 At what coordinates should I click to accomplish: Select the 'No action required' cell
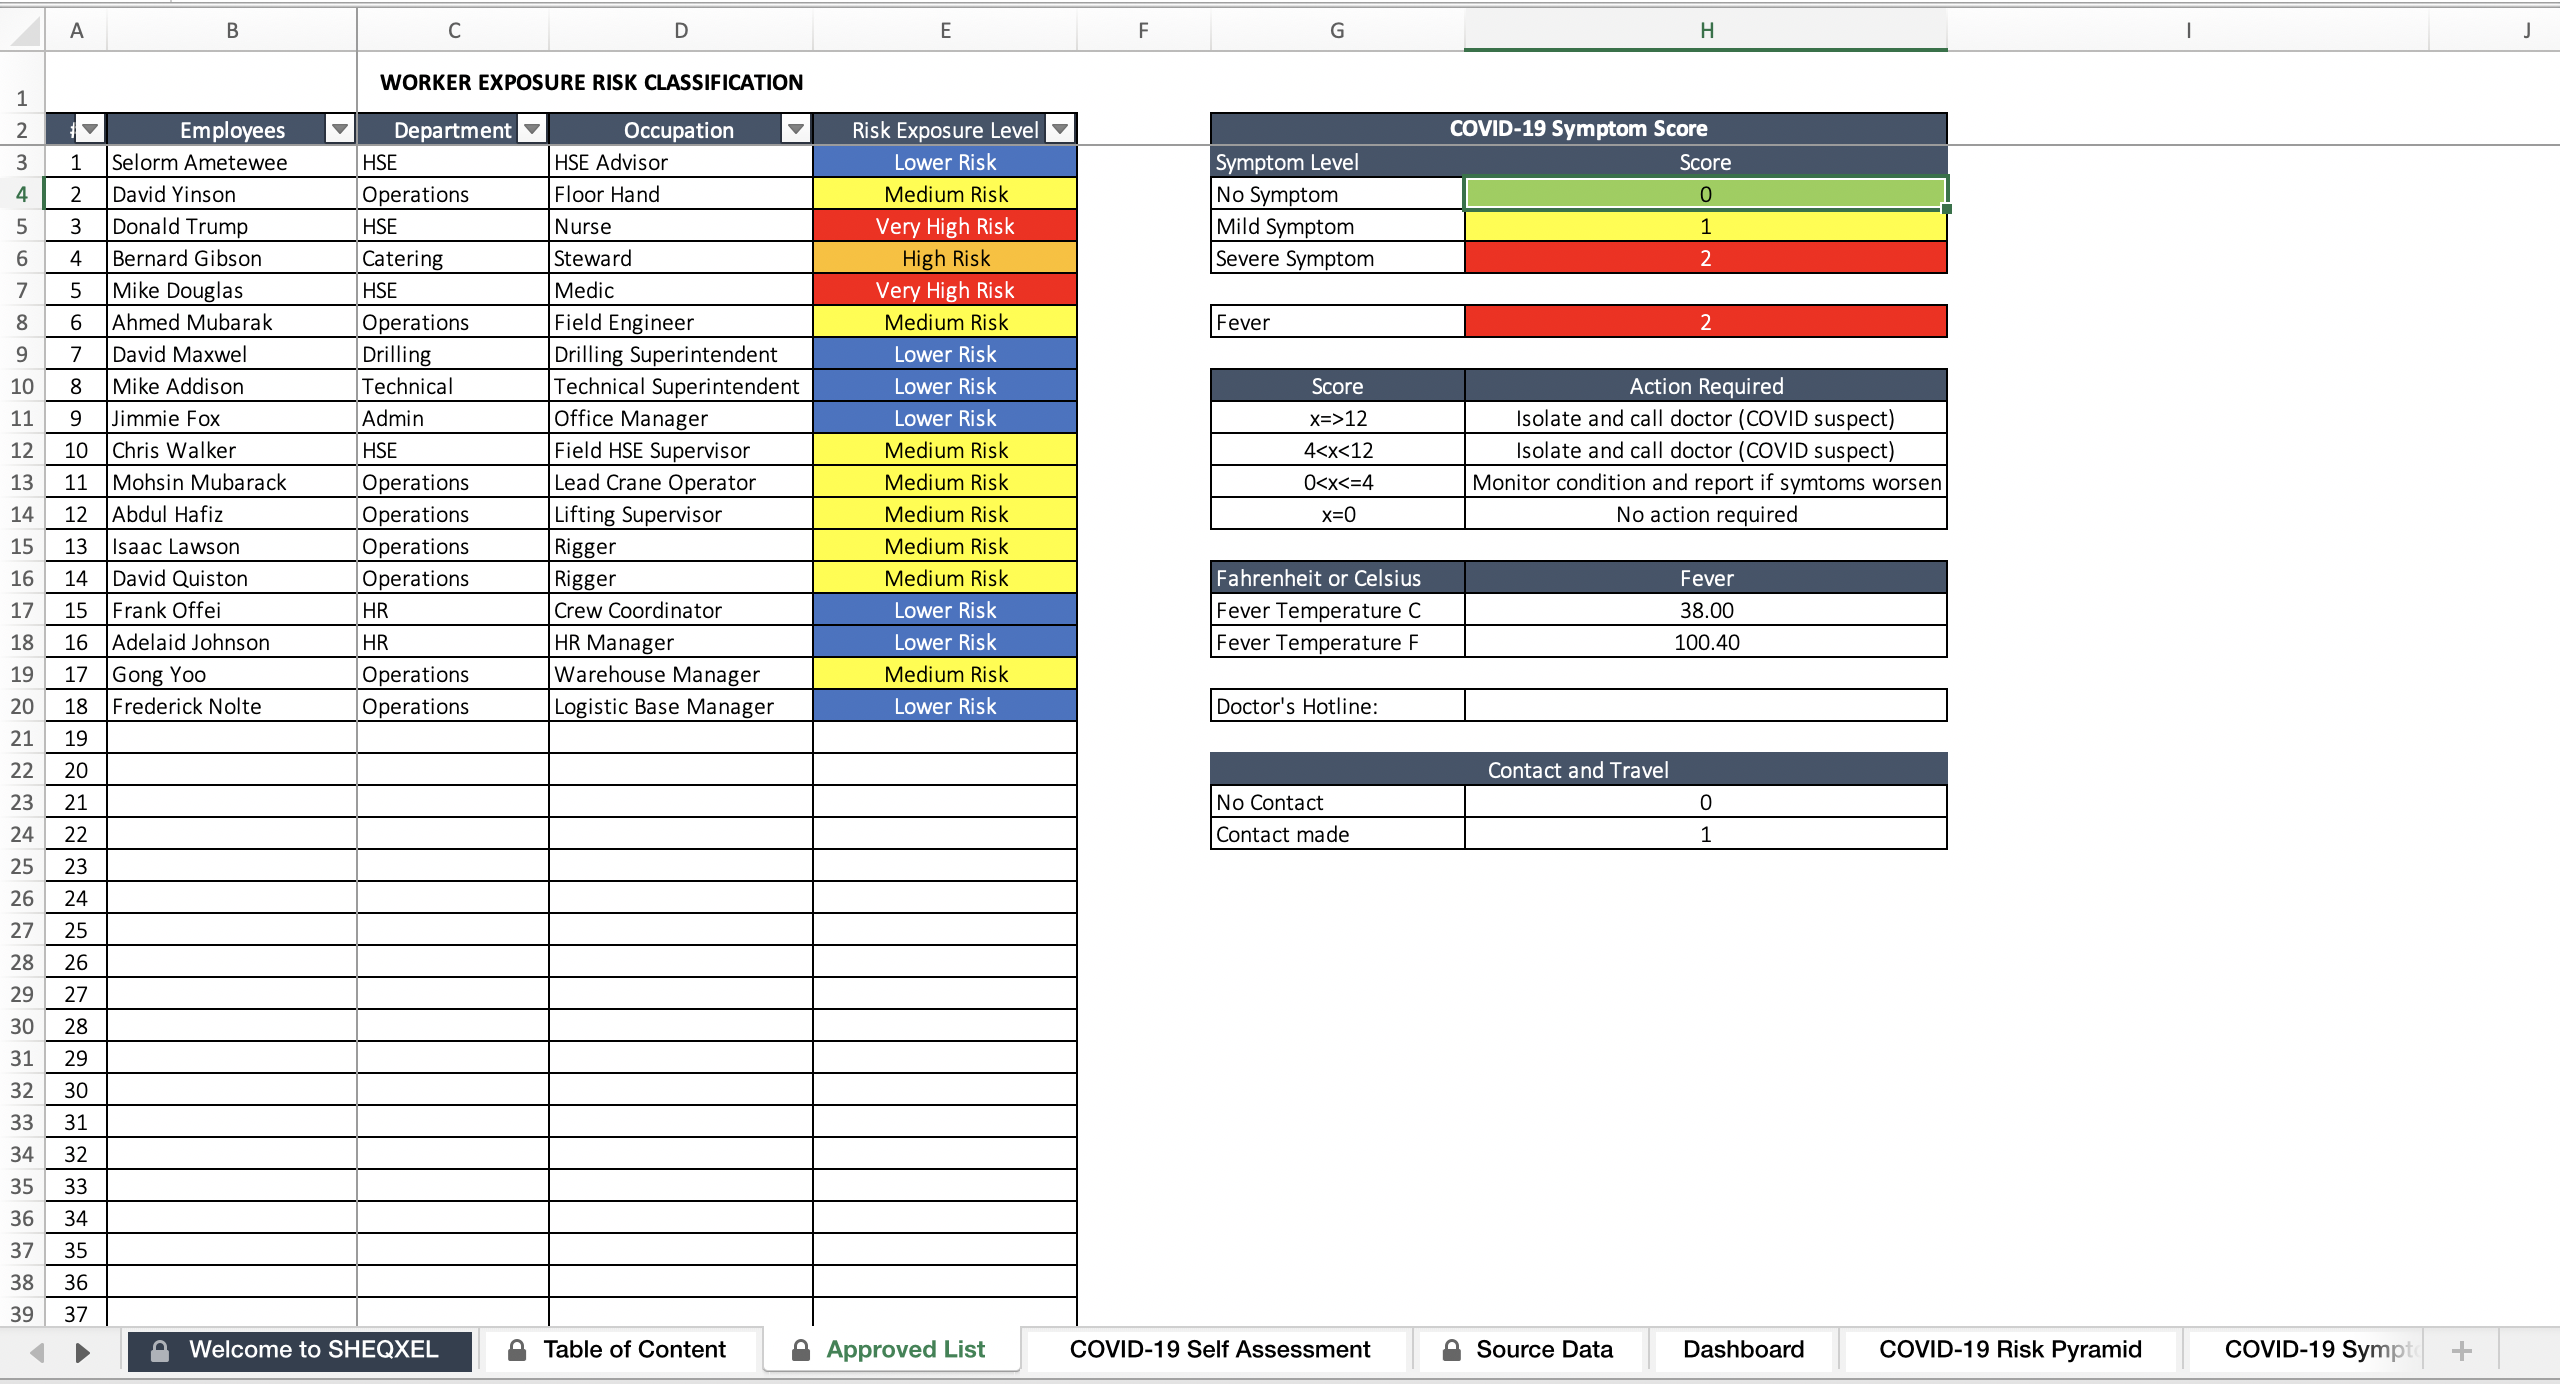coord(1706,514)
